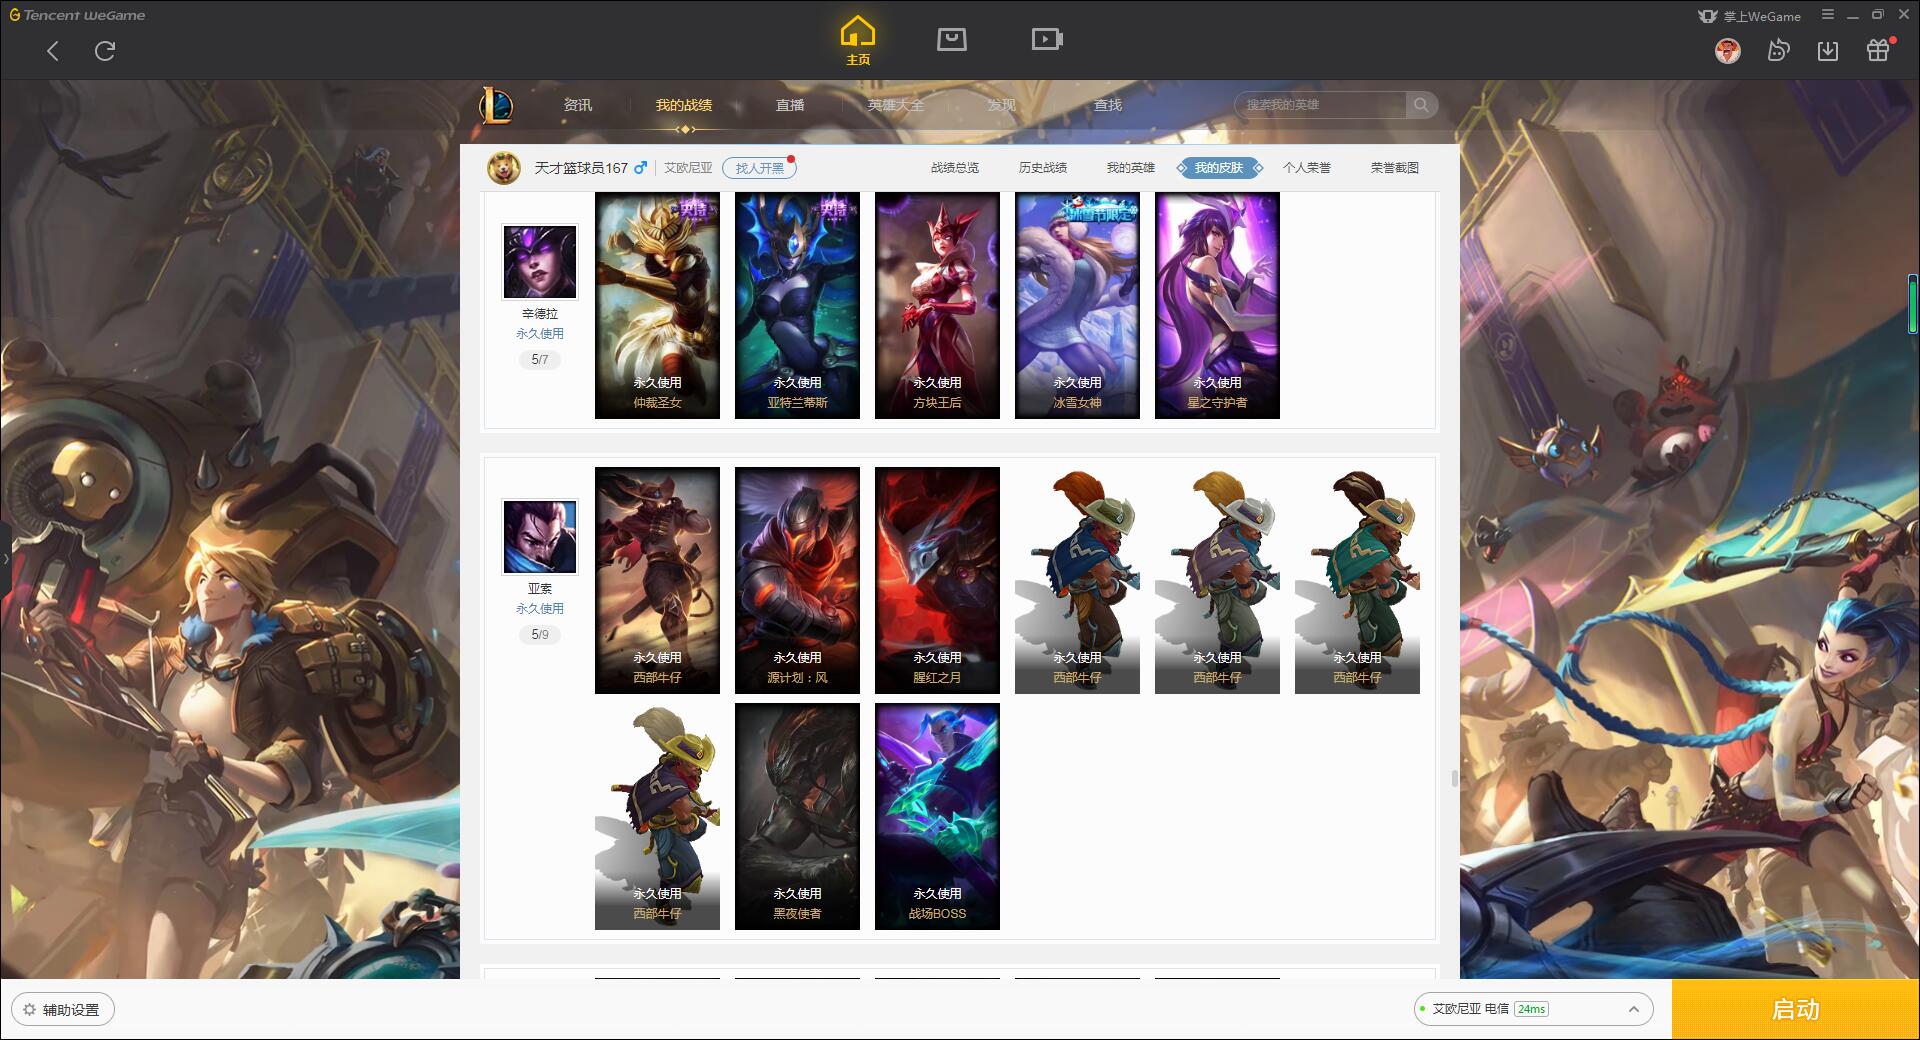This screenshot has width=1920, height=1040.
Task: Open the gift box icon
Action: pos(1878,51)
